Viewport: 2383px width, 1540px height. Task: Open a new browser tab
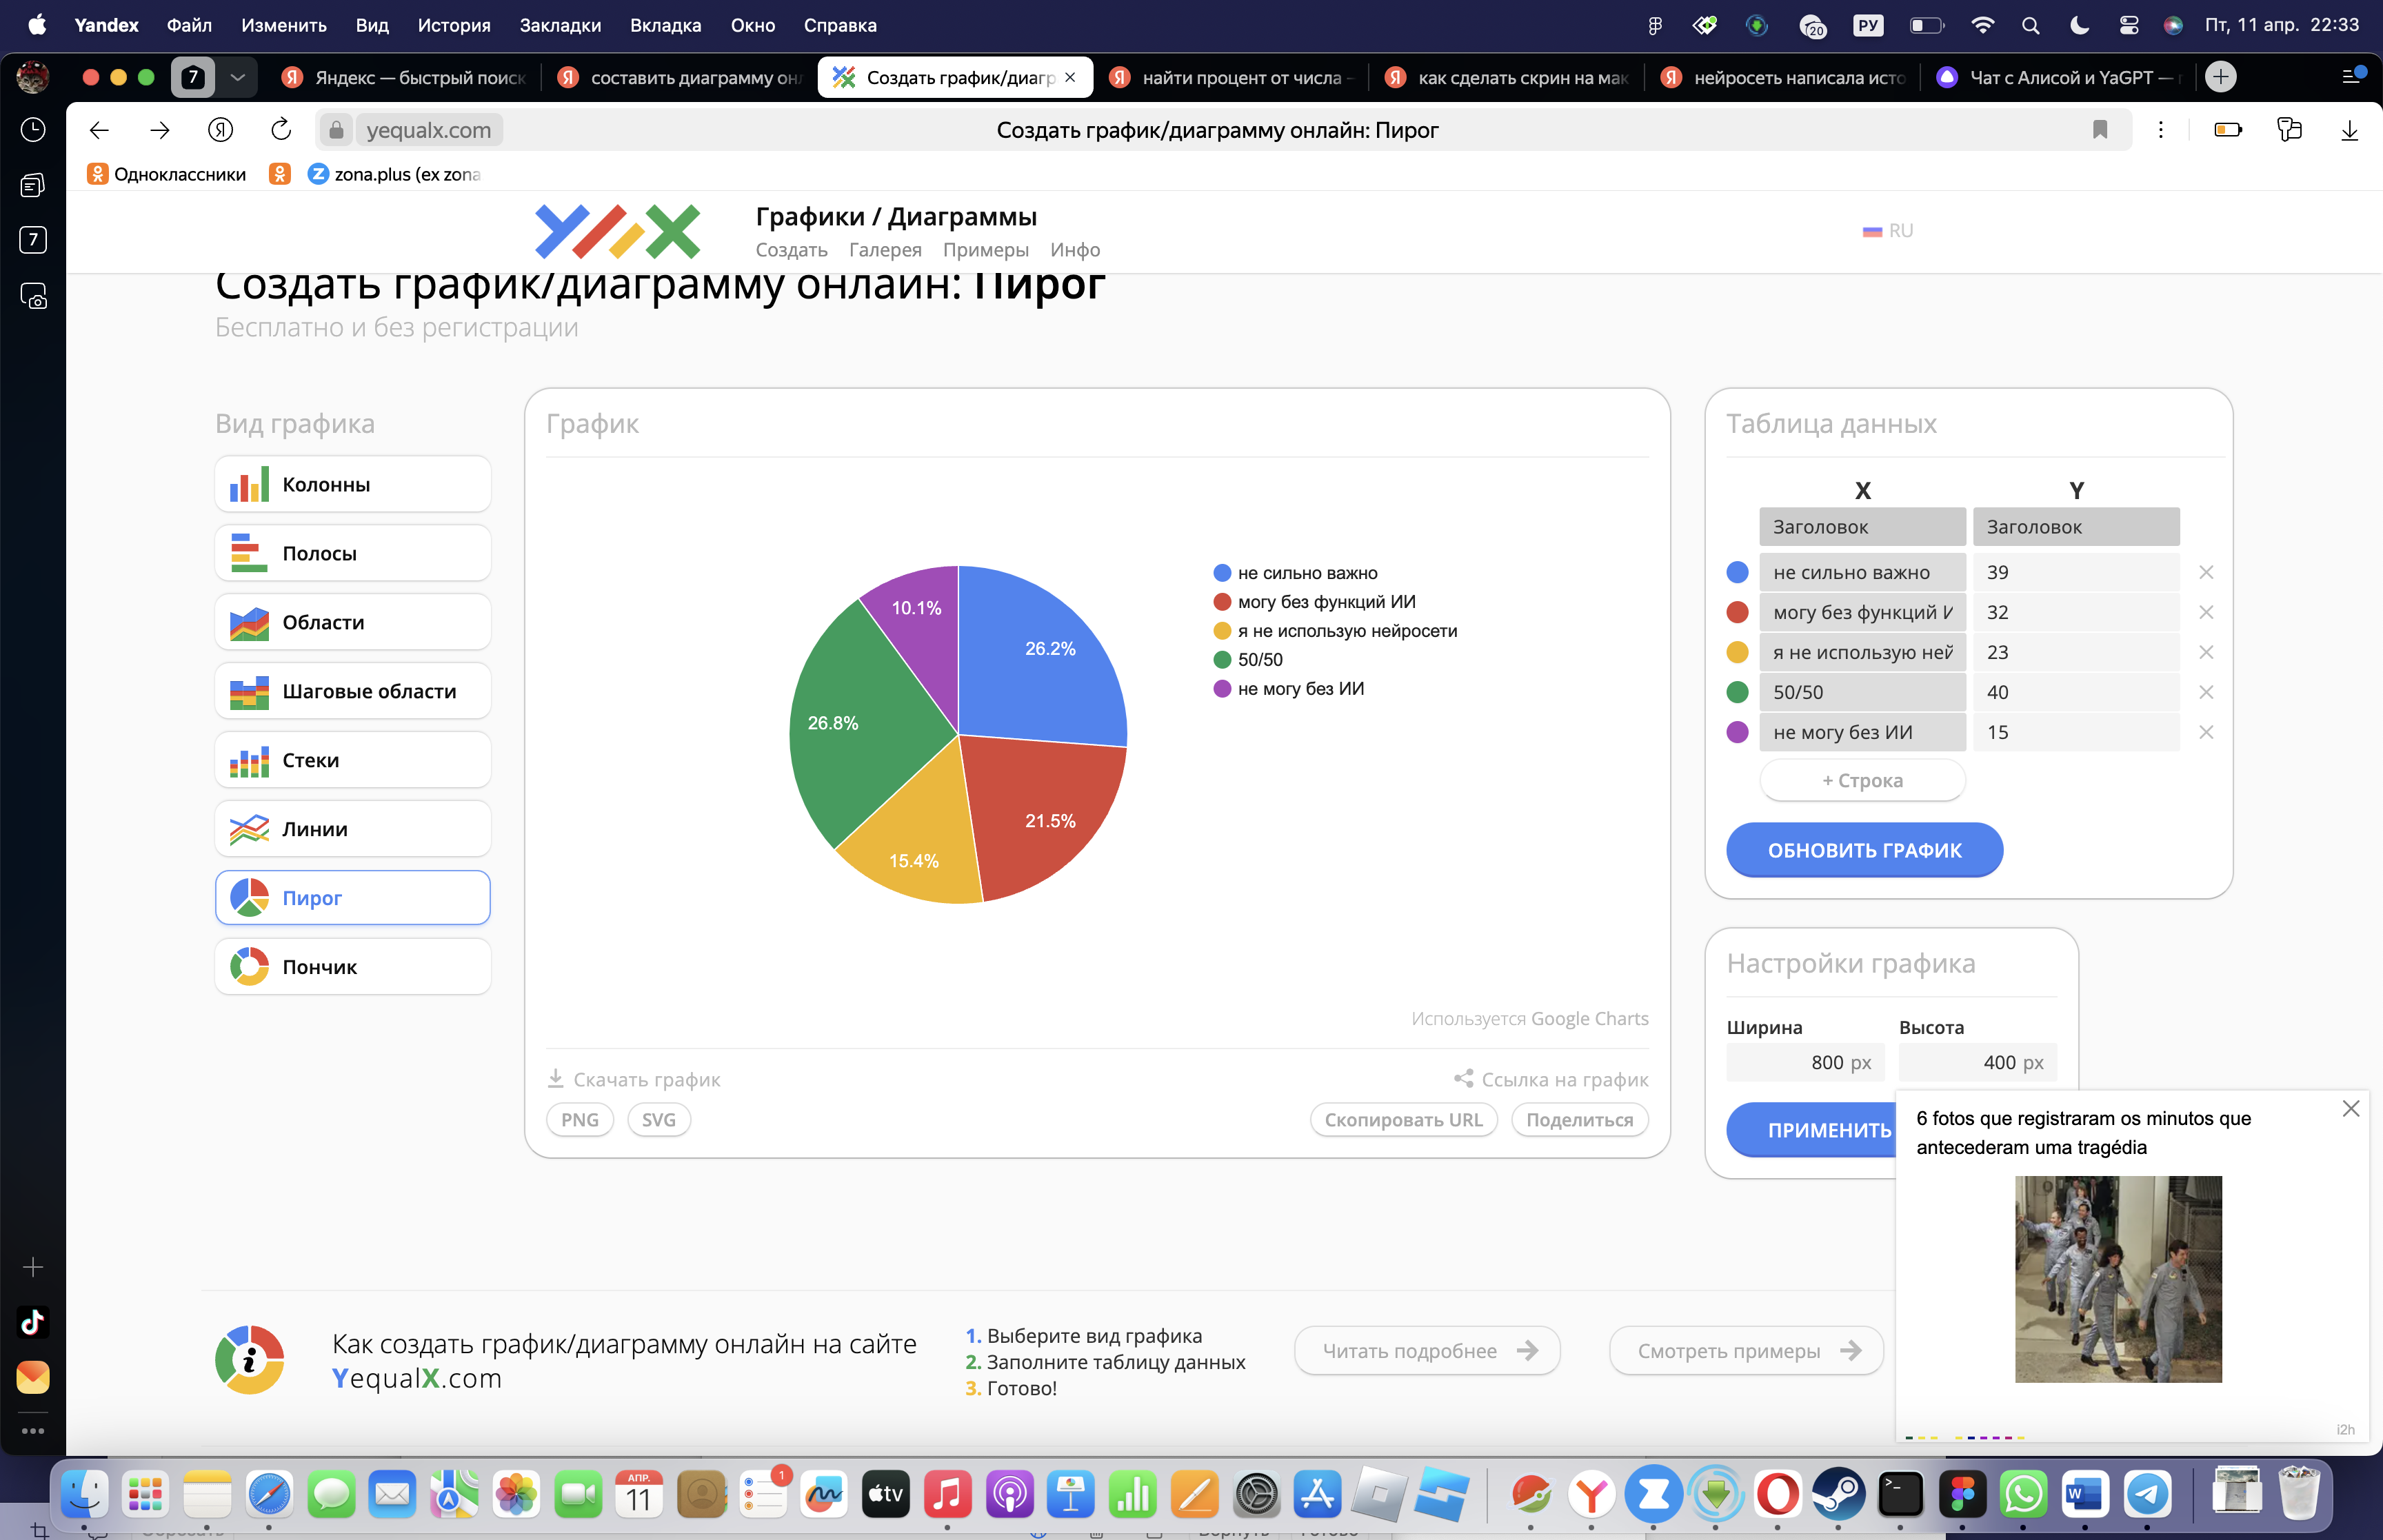2220,77
